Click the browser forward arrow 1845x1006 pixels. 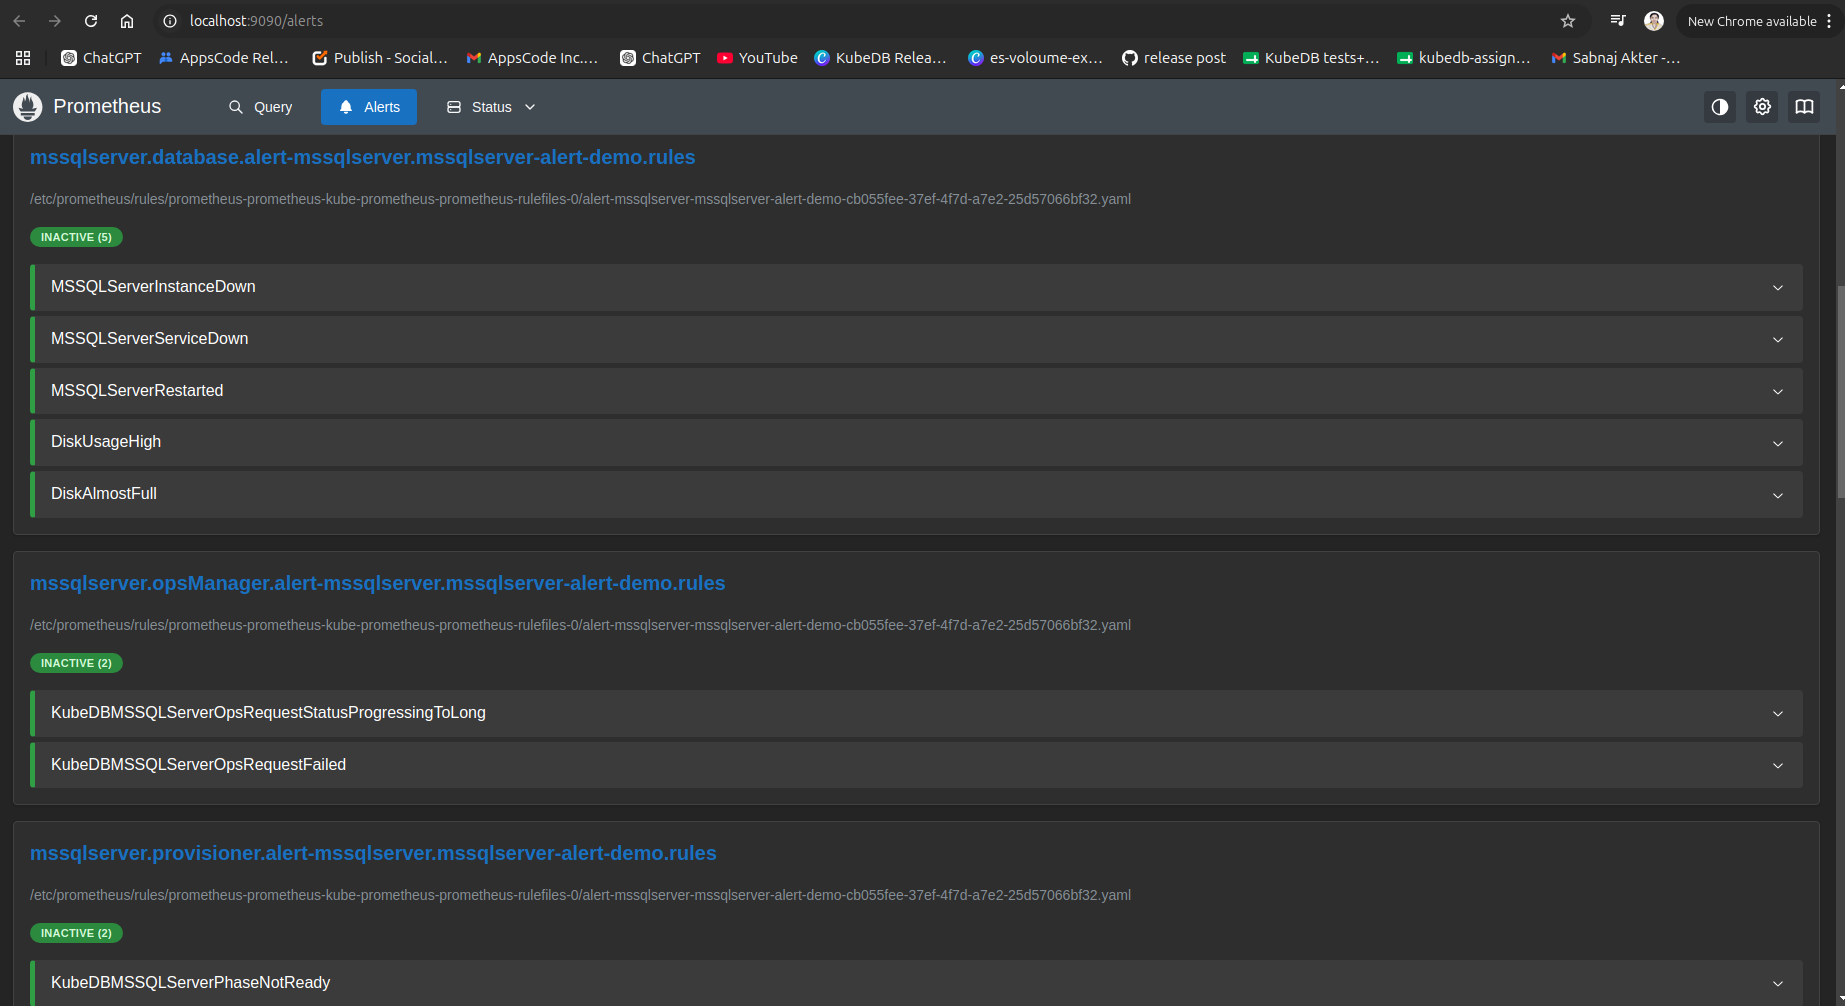pyautogui.click(x=55, y=21)
